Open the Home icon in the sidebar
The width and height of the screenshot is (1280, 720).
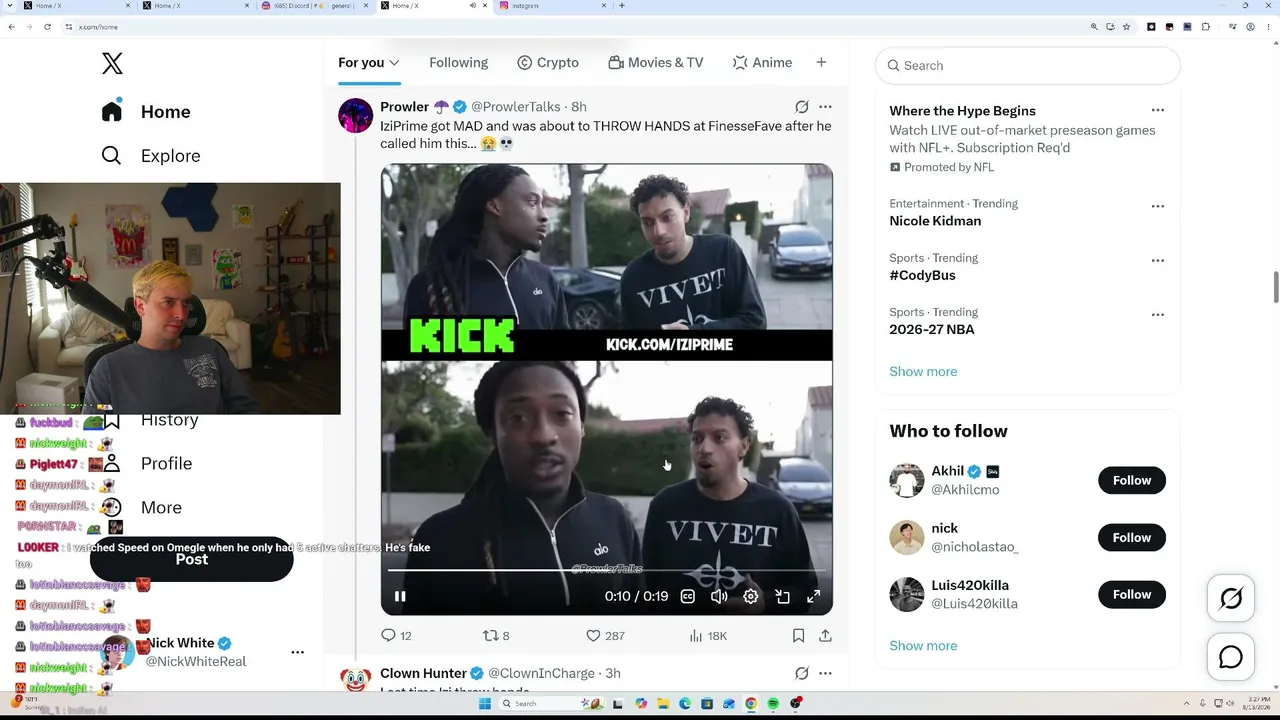click(x=112, y=111)
